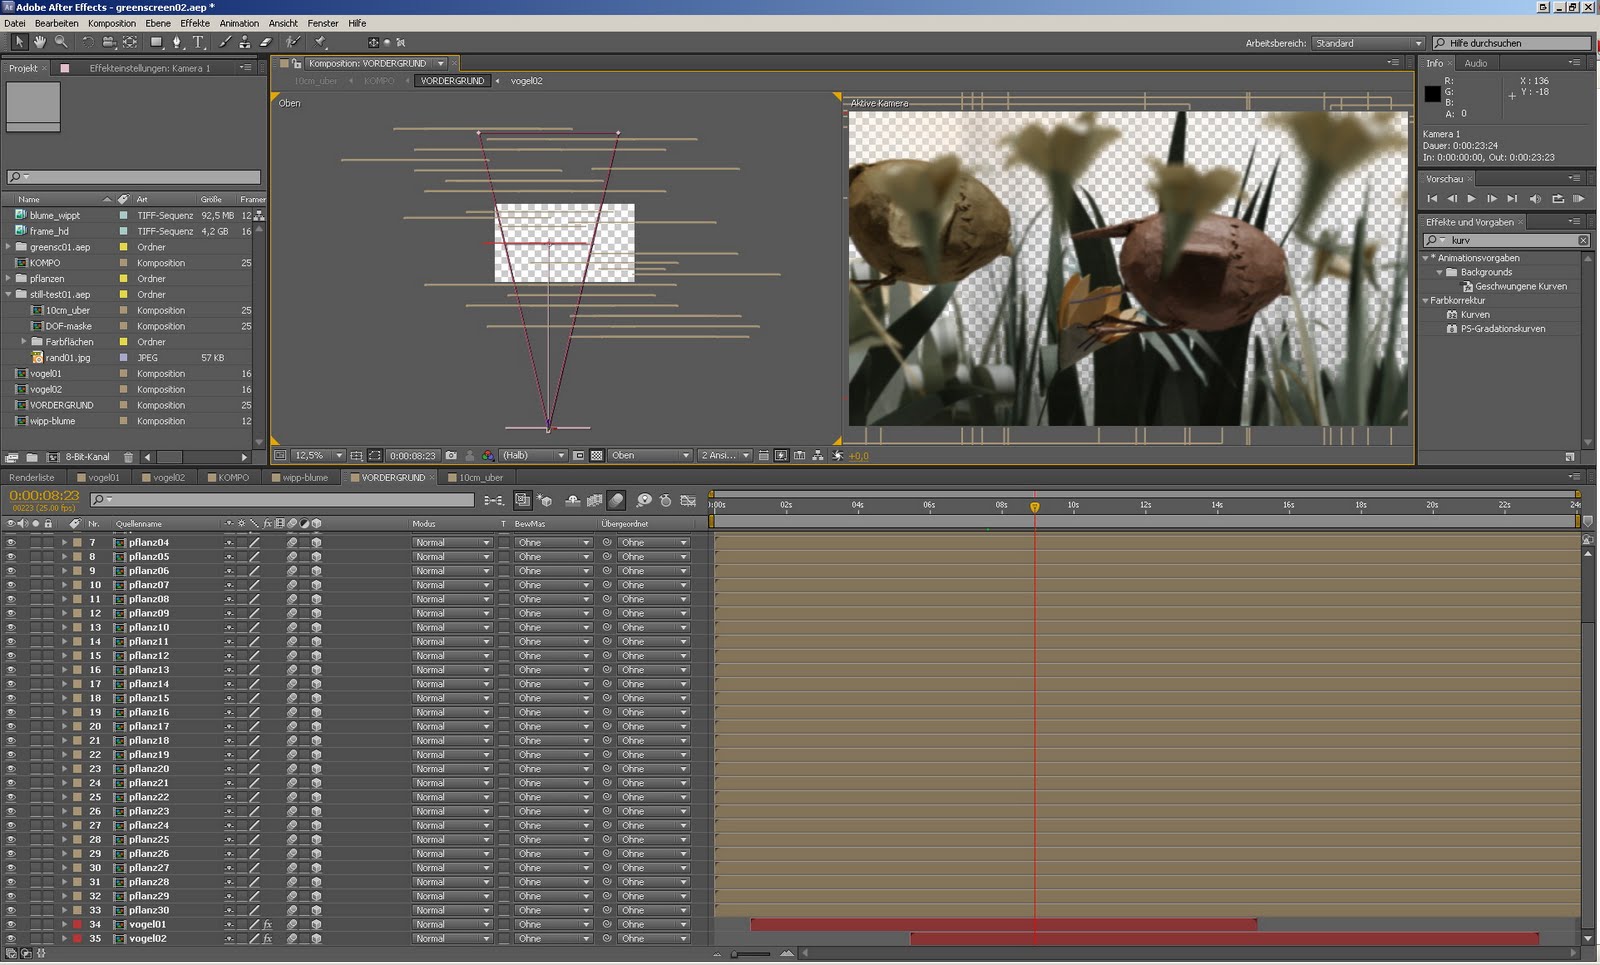Select the Kurven effect preset
This screenshot has height=965, width=1600.
(1475, 314)
